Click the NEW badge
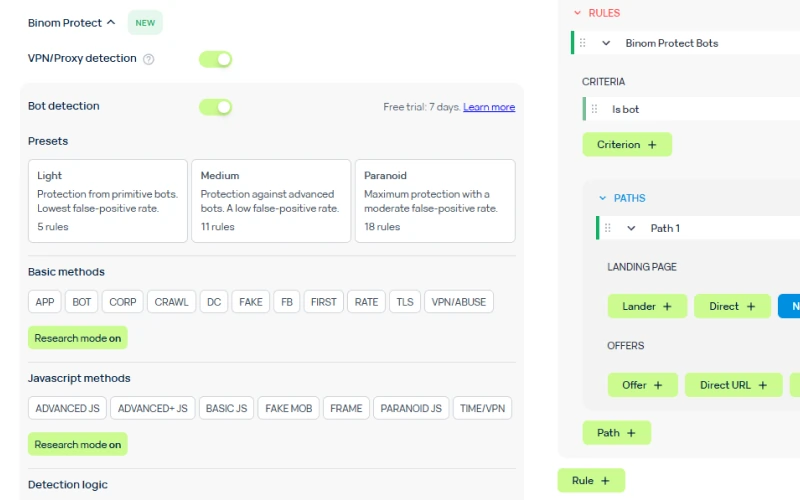The width and height of the screenshot is (800, 500). (145, 23)
